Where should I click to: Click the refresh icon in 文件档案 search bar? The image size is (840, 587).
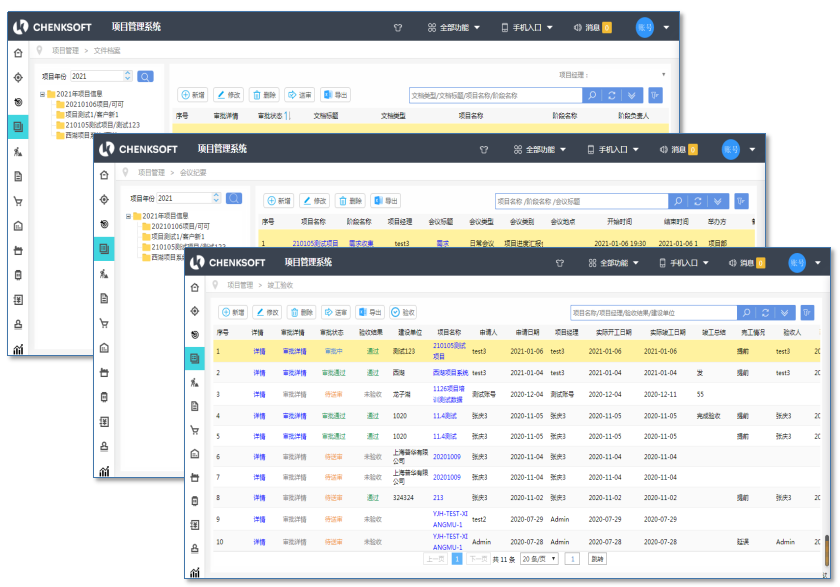(x=612, y=95)
